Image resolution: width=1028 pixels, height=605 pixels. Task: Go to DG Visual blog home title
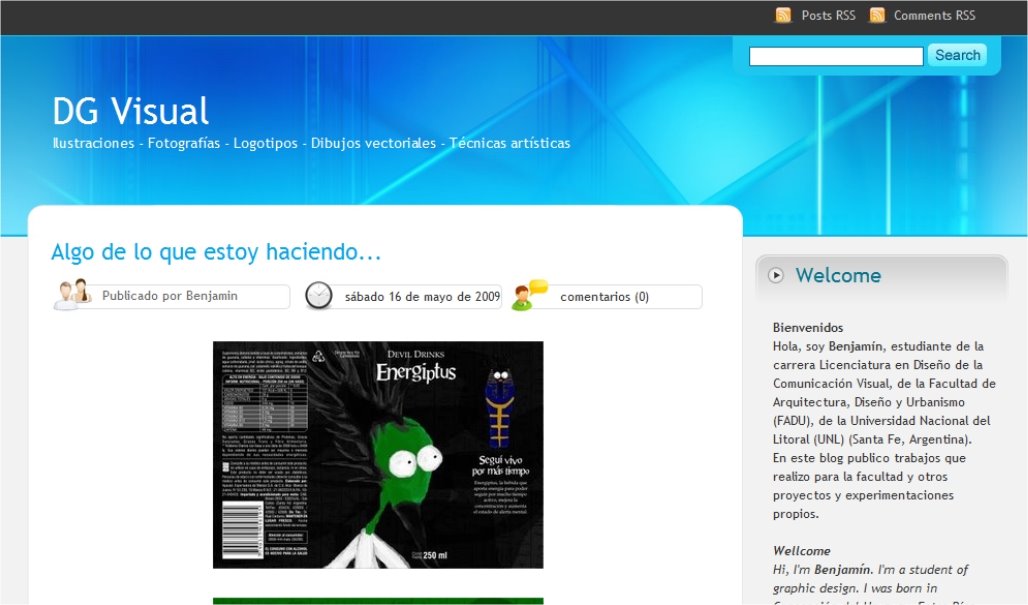130,111
